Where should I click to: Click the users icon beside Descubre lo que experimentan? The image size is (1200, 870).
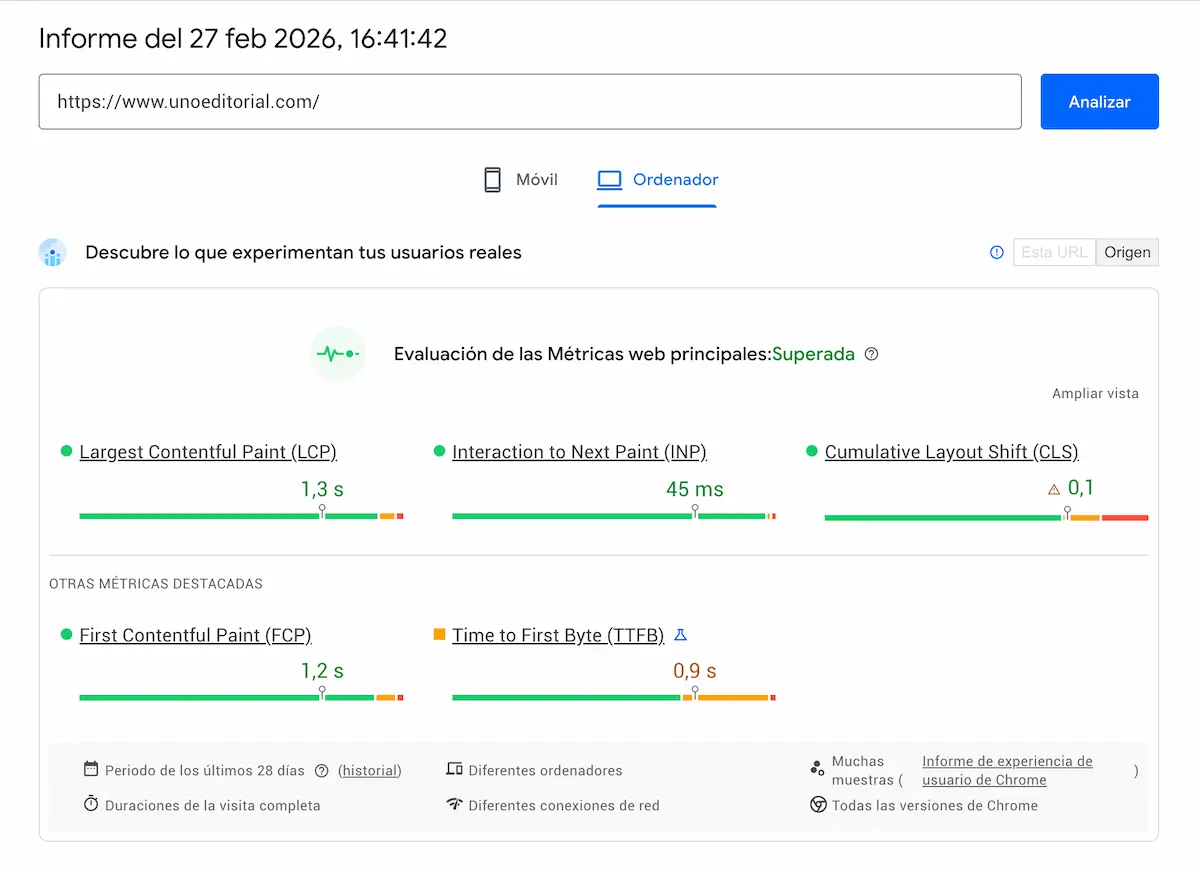[52, 253]
